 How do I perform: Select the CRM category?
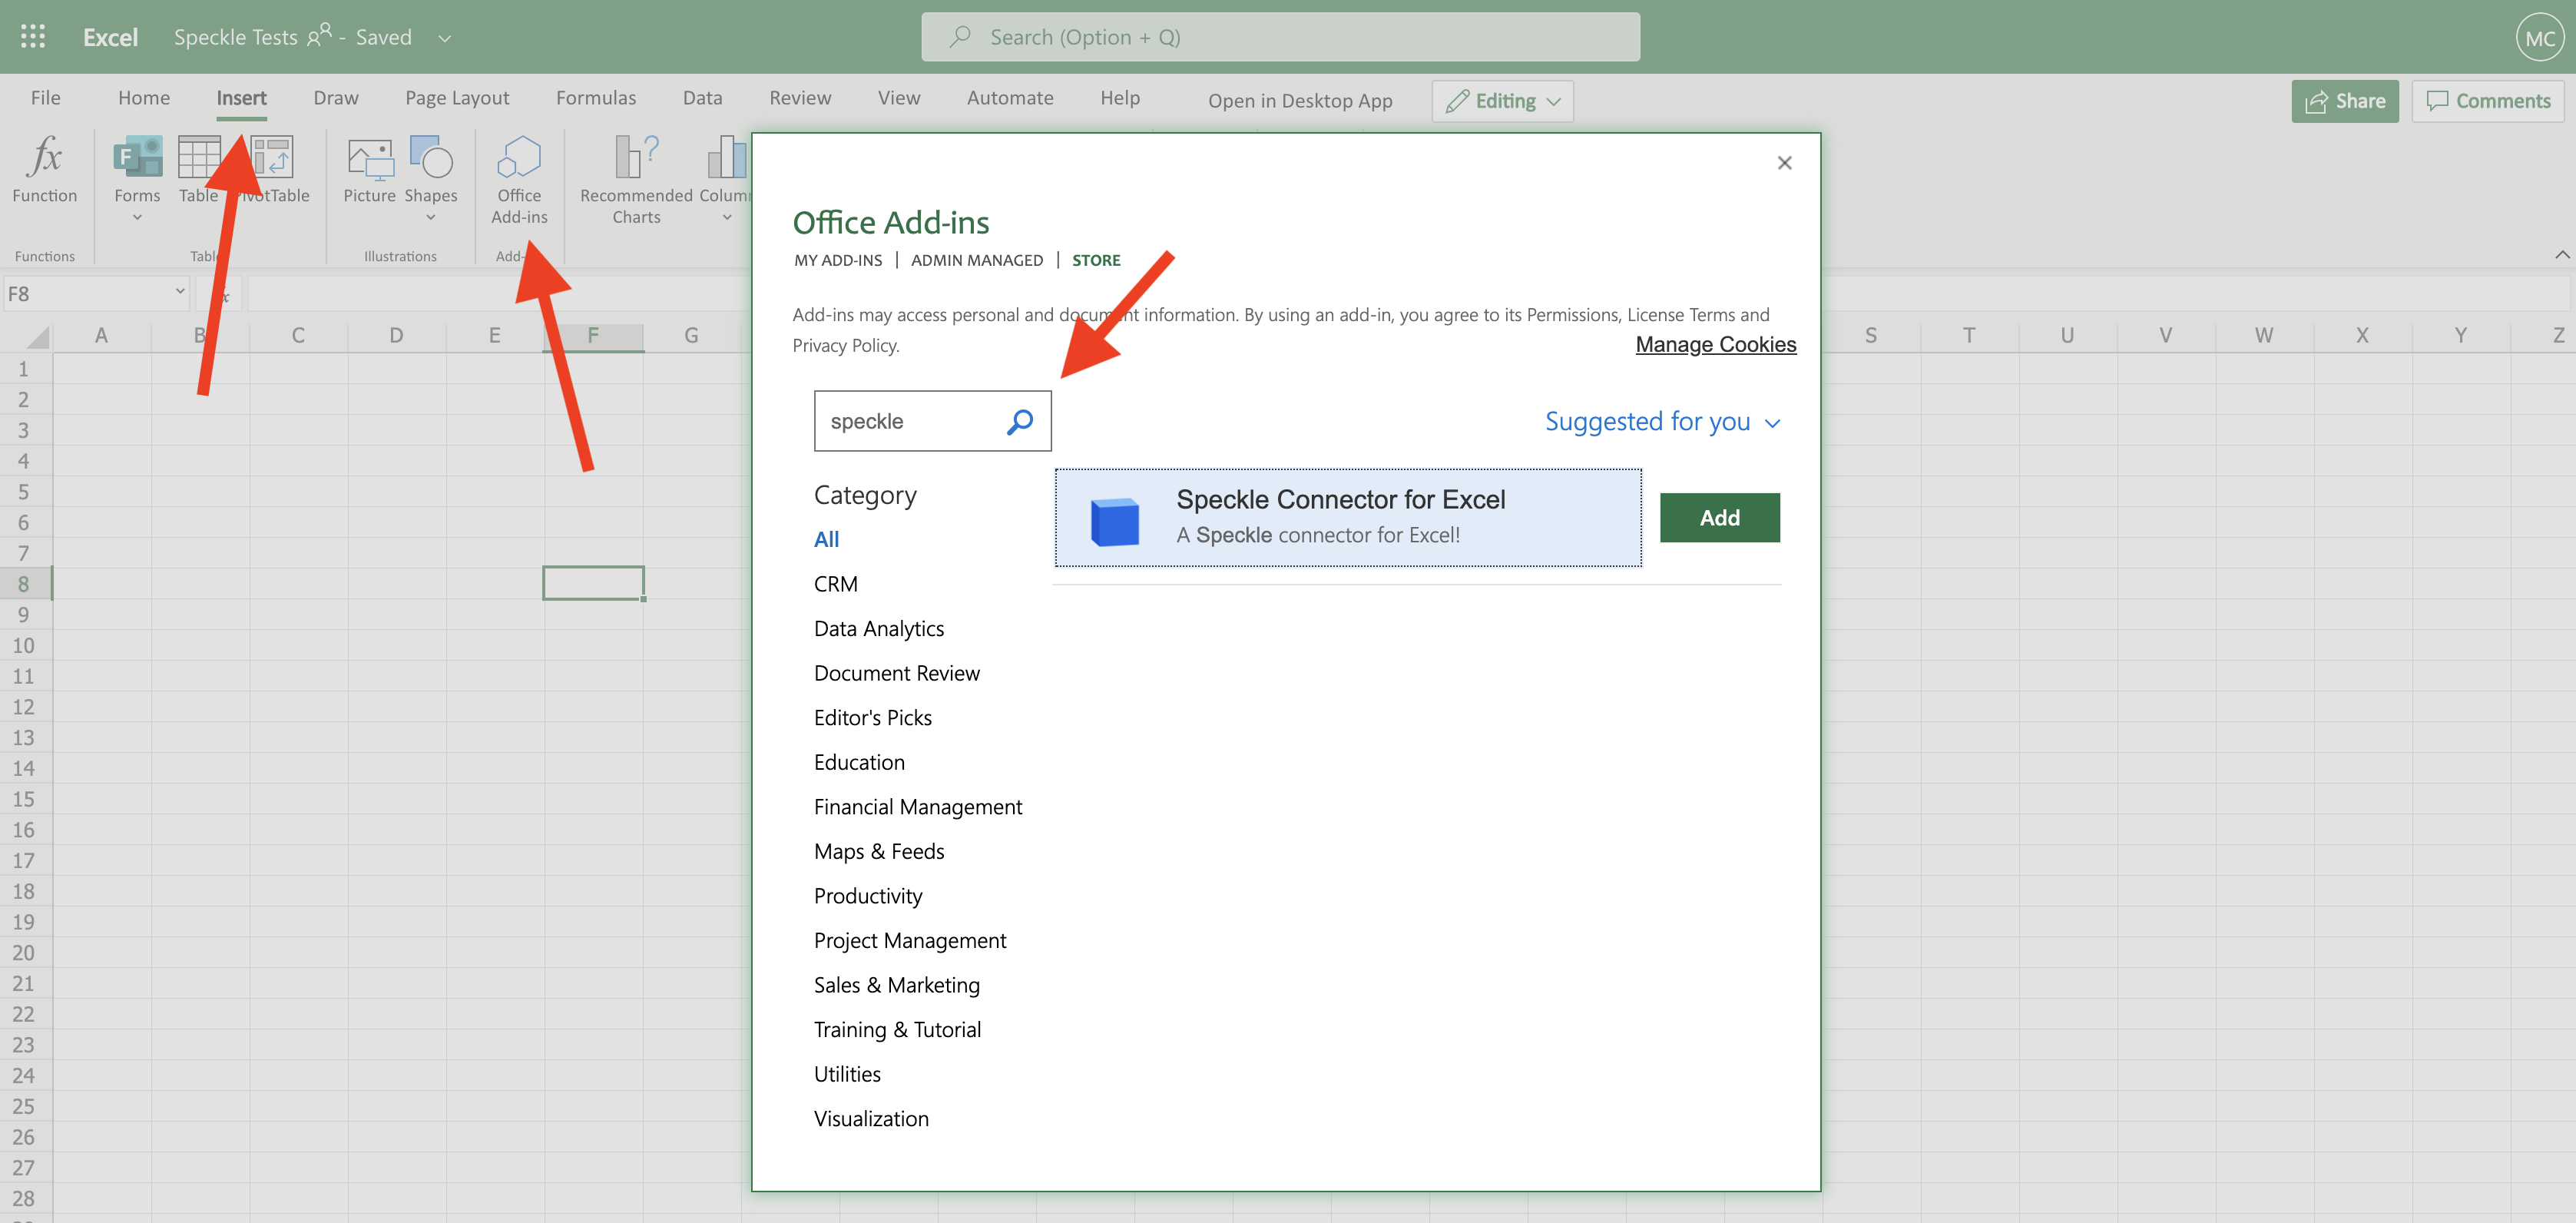pyautogui.click(x=836, y=584)
